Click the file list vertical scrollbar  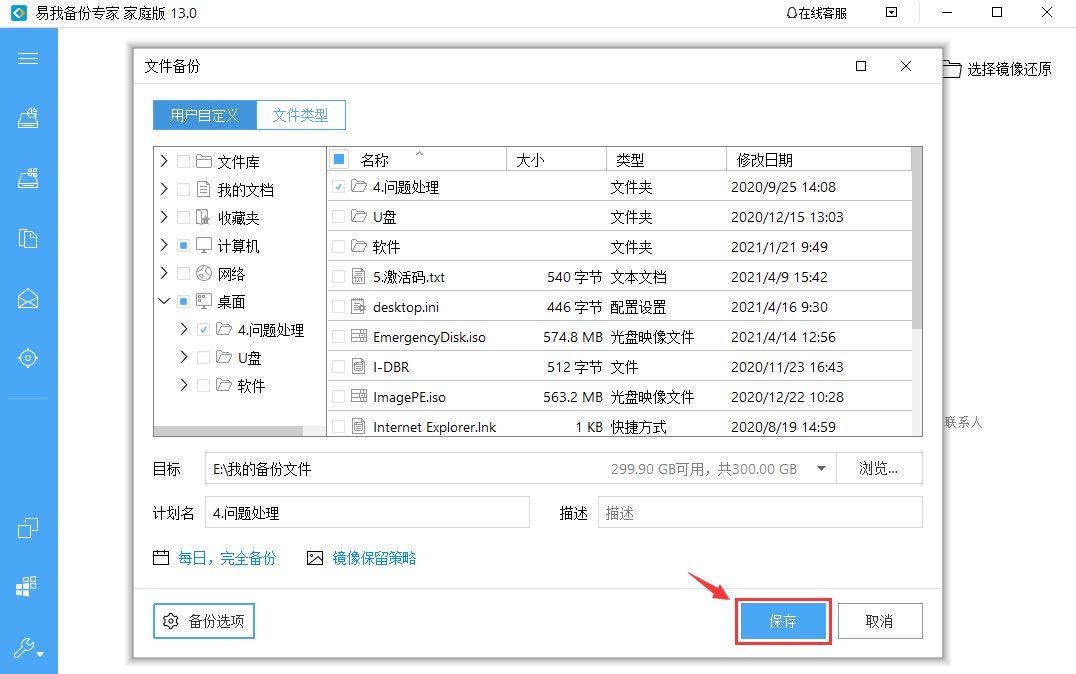[917, 237]
